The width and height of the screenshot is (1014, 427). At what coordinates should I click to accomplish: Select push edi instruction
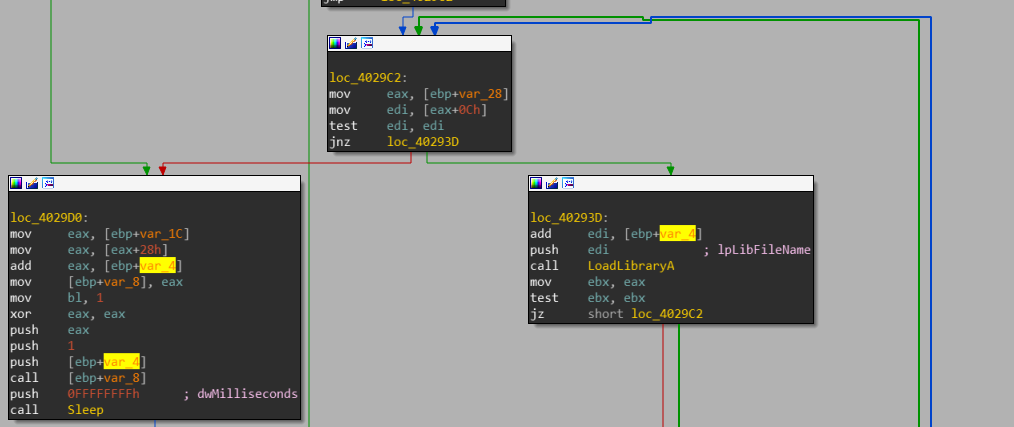pos(569,250)
